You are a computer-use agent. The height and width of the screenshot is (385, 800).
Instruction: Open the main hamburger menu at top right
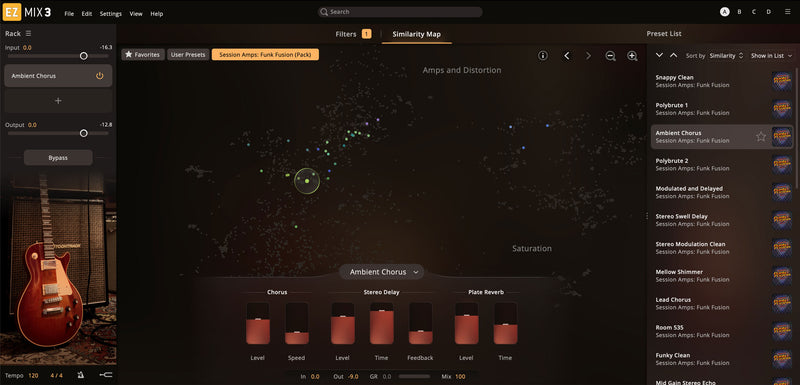[788, 12]
